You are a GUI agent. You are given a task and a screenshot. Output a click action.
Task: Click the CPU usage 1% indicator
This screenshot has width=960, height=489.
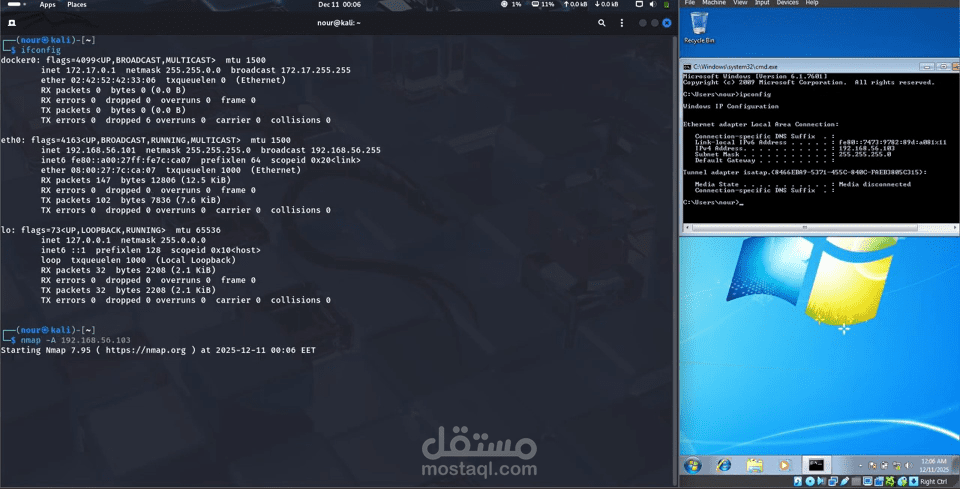511,4
